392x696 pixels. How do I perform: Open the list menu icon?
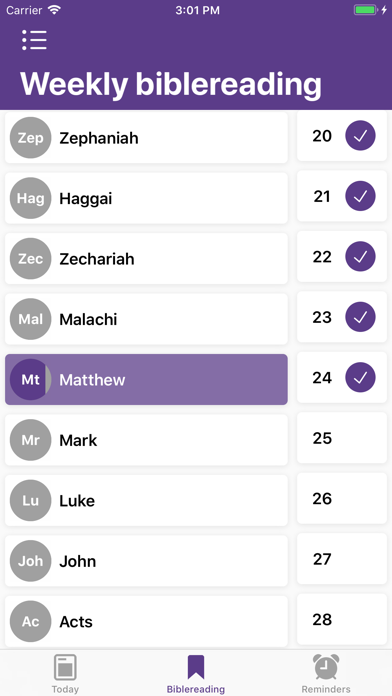34,40
